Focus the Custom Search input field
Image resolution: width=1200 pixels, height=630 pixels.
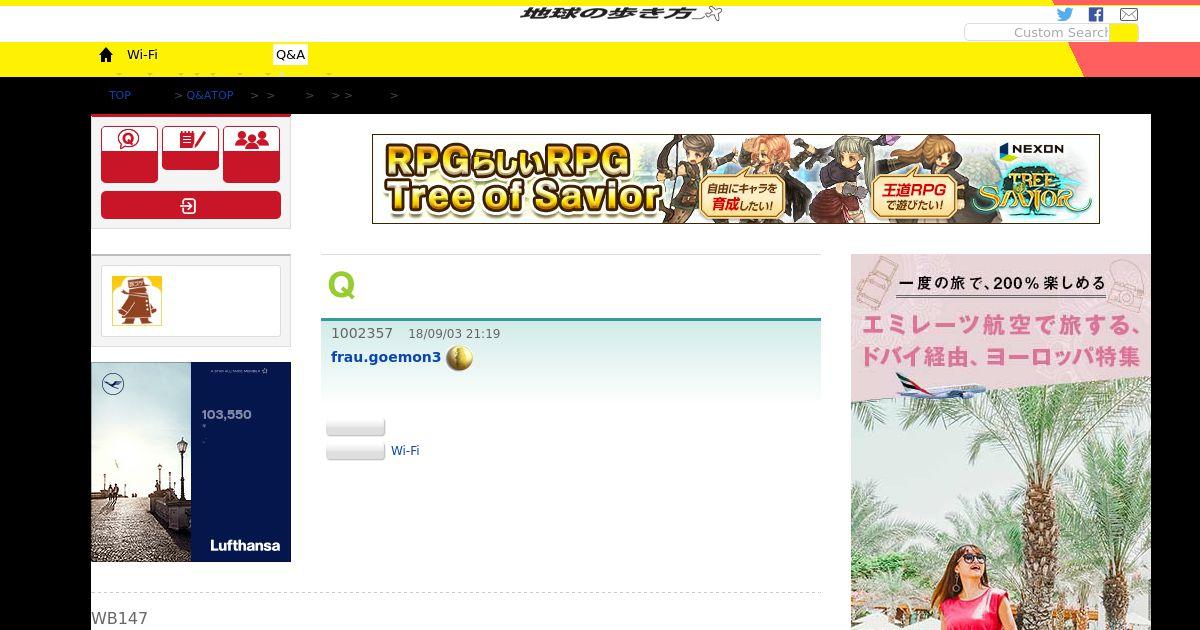point(1037,32)
